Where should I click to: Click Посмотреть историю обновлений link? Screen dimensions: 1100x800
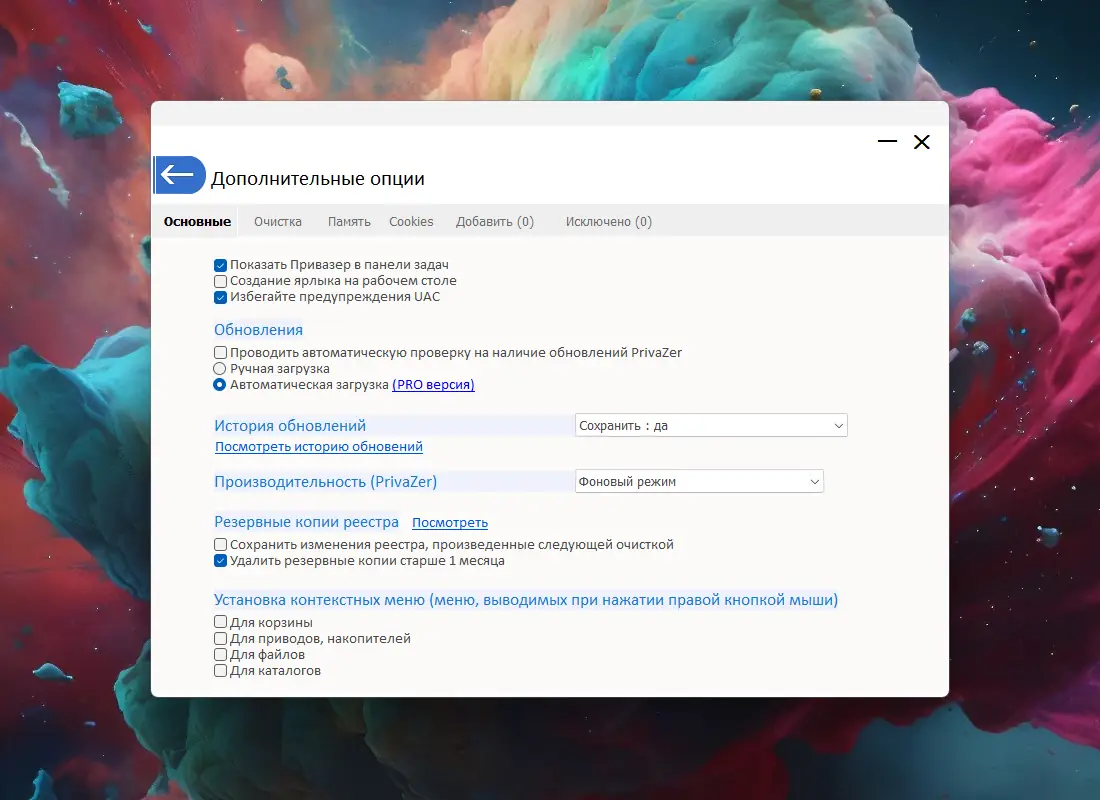[318, 446]
